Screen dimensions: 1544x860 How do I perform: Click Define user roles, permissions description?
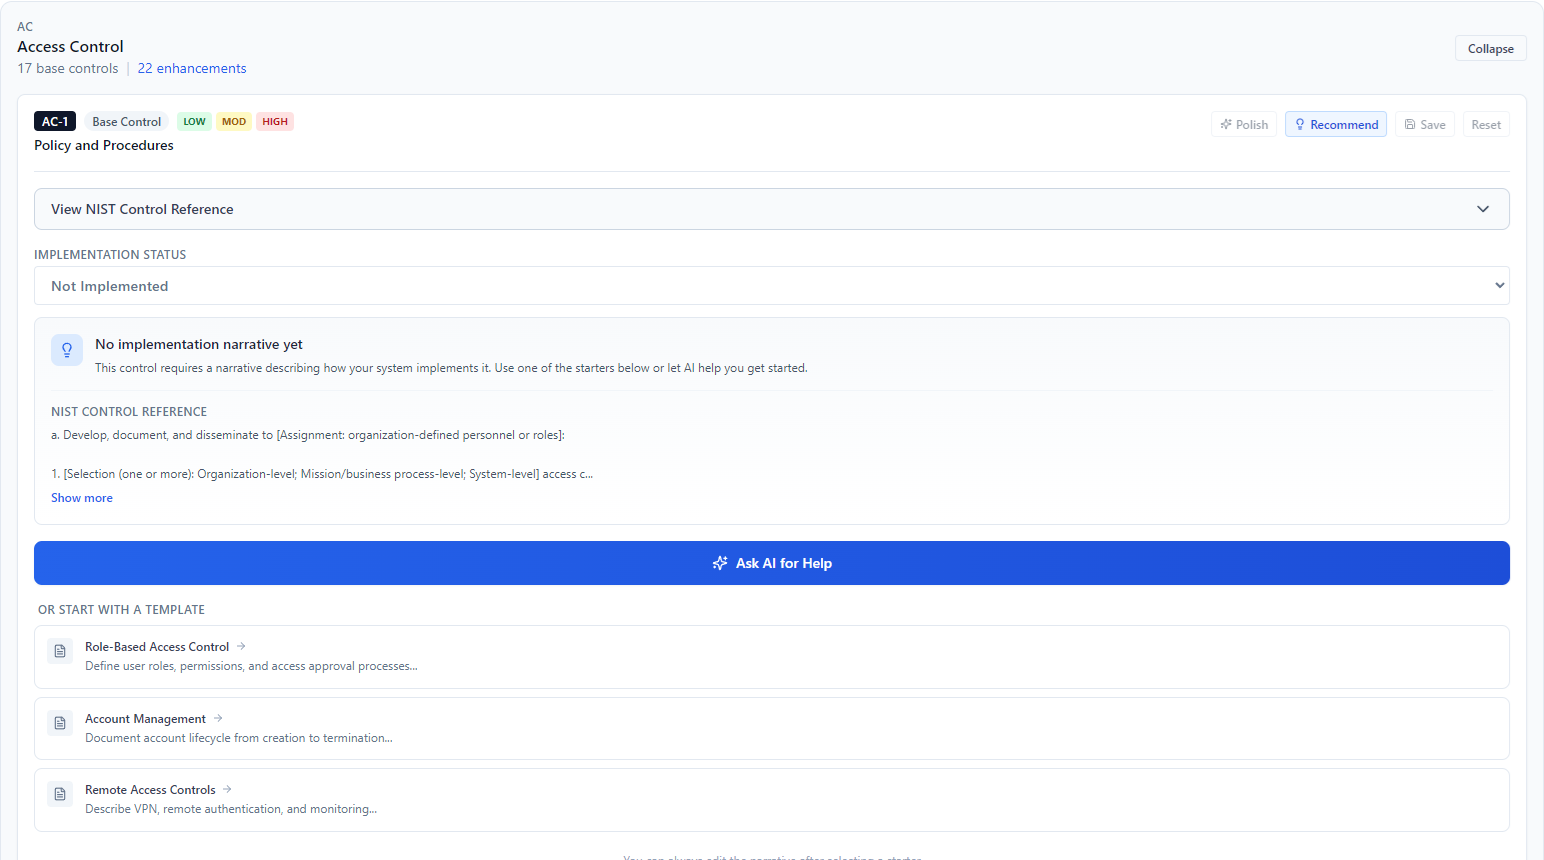click(251, 666)
